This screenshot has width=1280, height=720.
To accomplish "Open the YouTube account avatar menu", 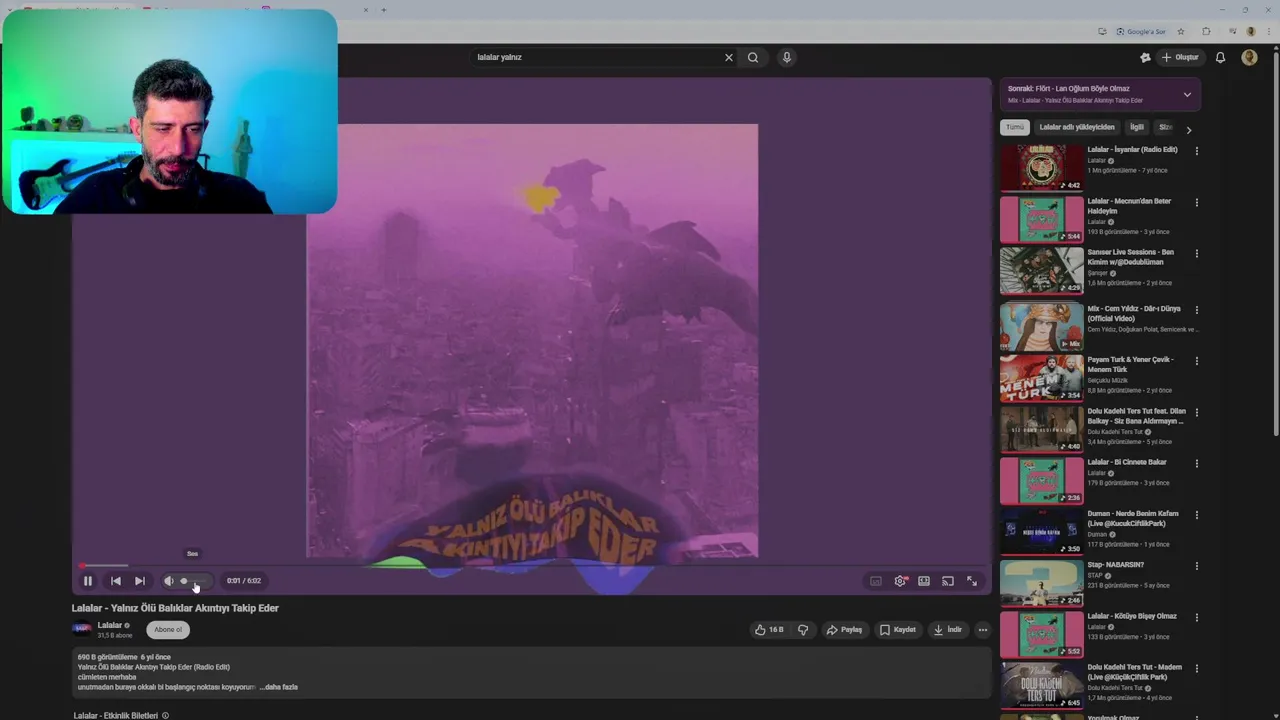I will pyautogui.click(x=1249, y=58).
